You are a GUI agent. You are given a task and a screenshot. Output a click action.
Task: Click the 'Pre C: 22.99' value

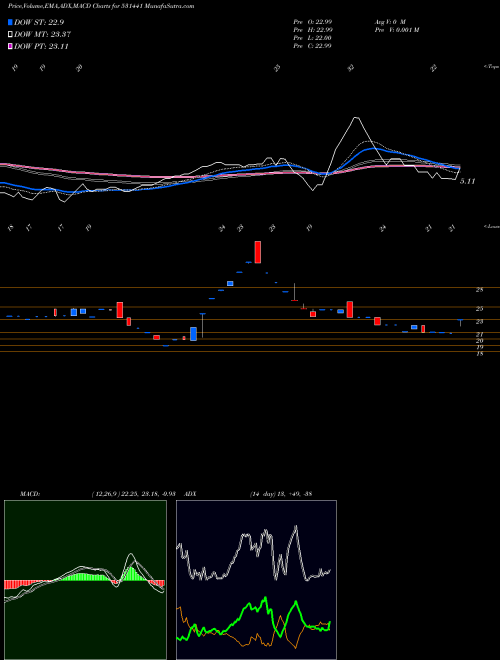tap(313, 46)
